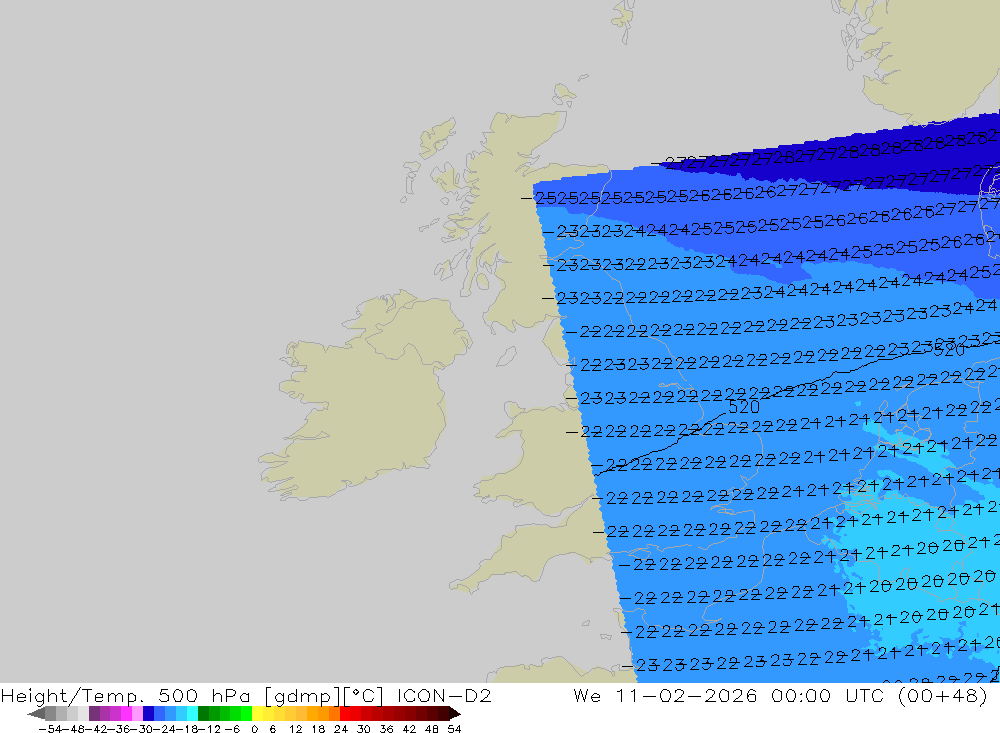The height and width of the screenshot is (733, 1000).
Task: Click the '(00+48)' forecast offset label
Action: (x=943, y=695)
